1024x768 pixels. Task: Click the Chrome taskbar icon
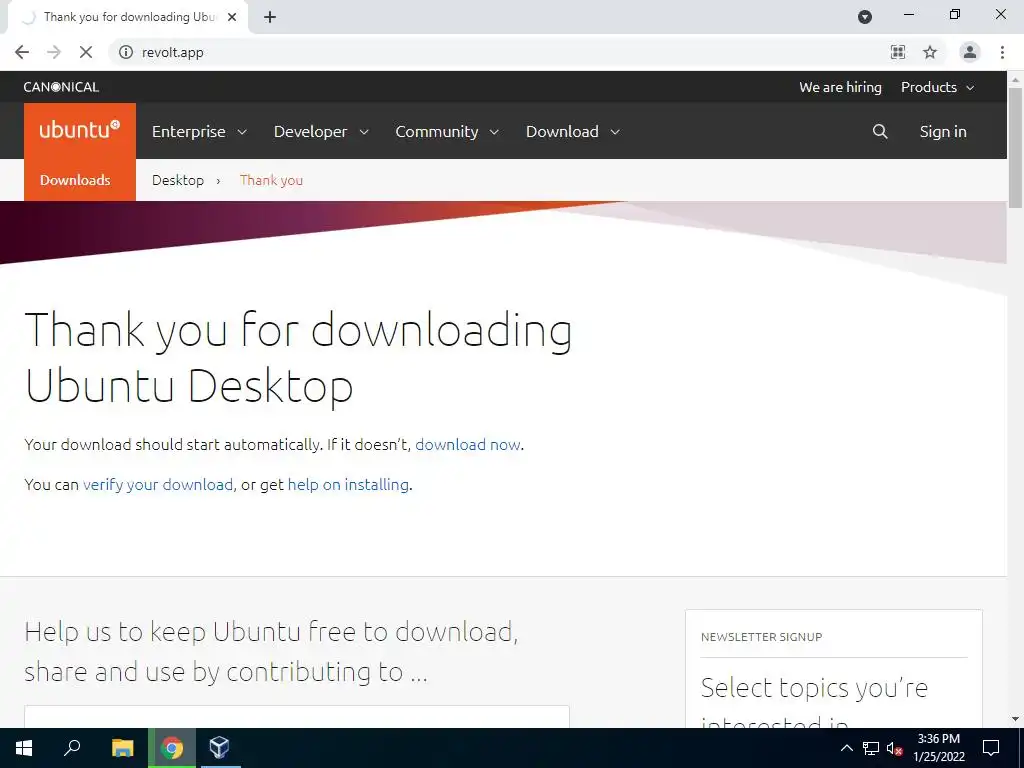[x=172, y=748]
